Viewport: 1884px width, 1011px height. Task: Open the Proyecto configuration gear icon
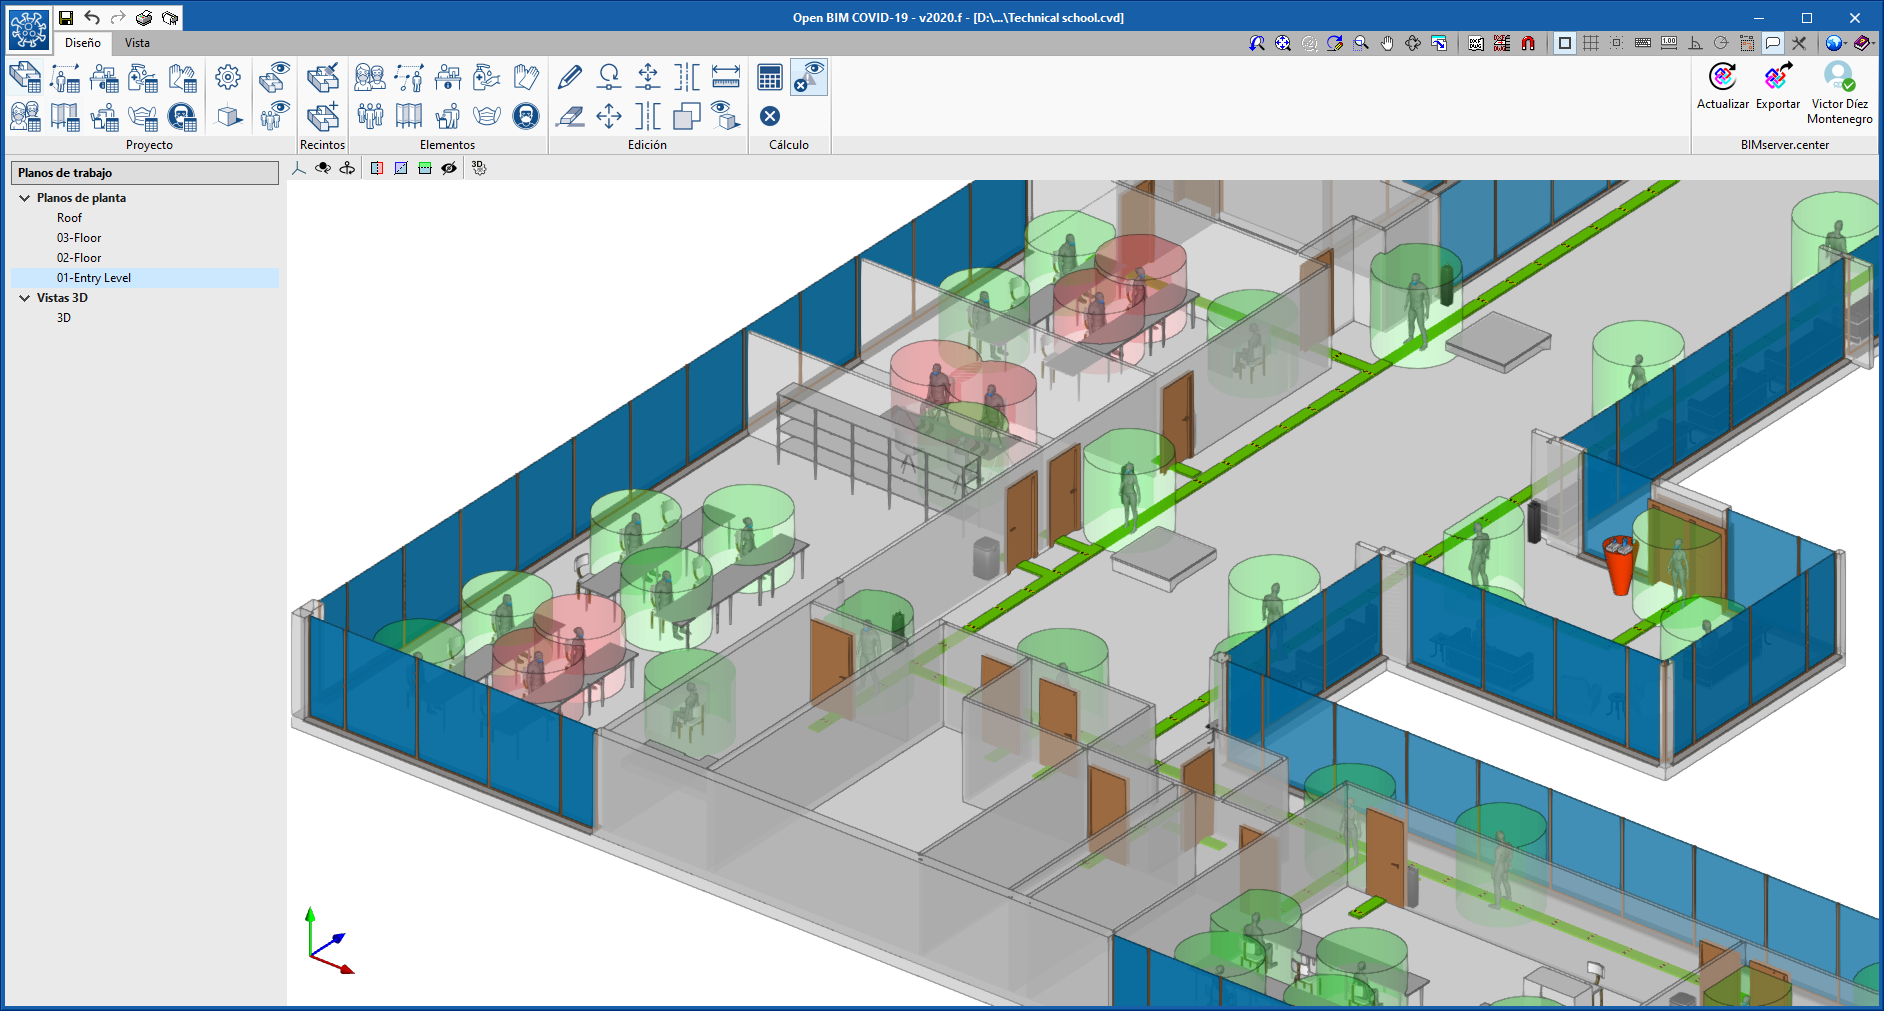tap(228, 76)
